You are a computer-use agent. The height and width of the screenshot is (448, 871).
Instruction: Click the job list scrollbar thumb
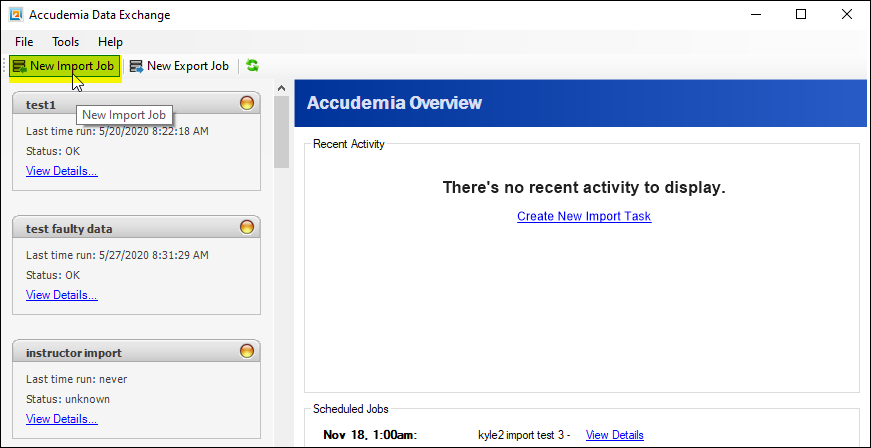point(281,132)
